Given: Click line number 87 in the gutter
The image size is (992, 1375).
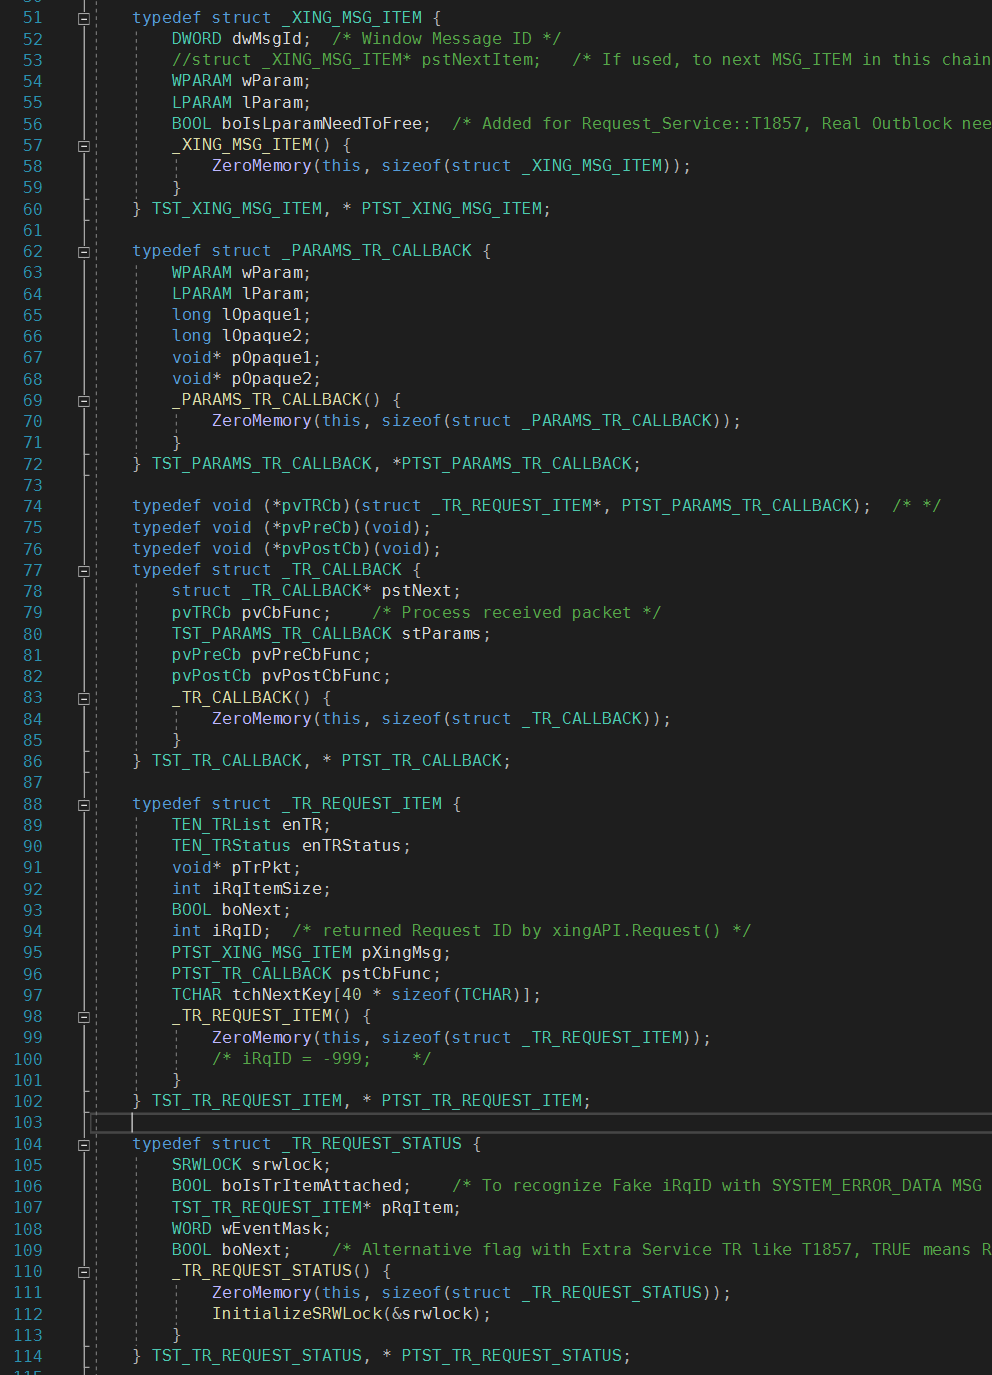Looking at the screenshot, I should pyautogui.click(x=33, y=783).
